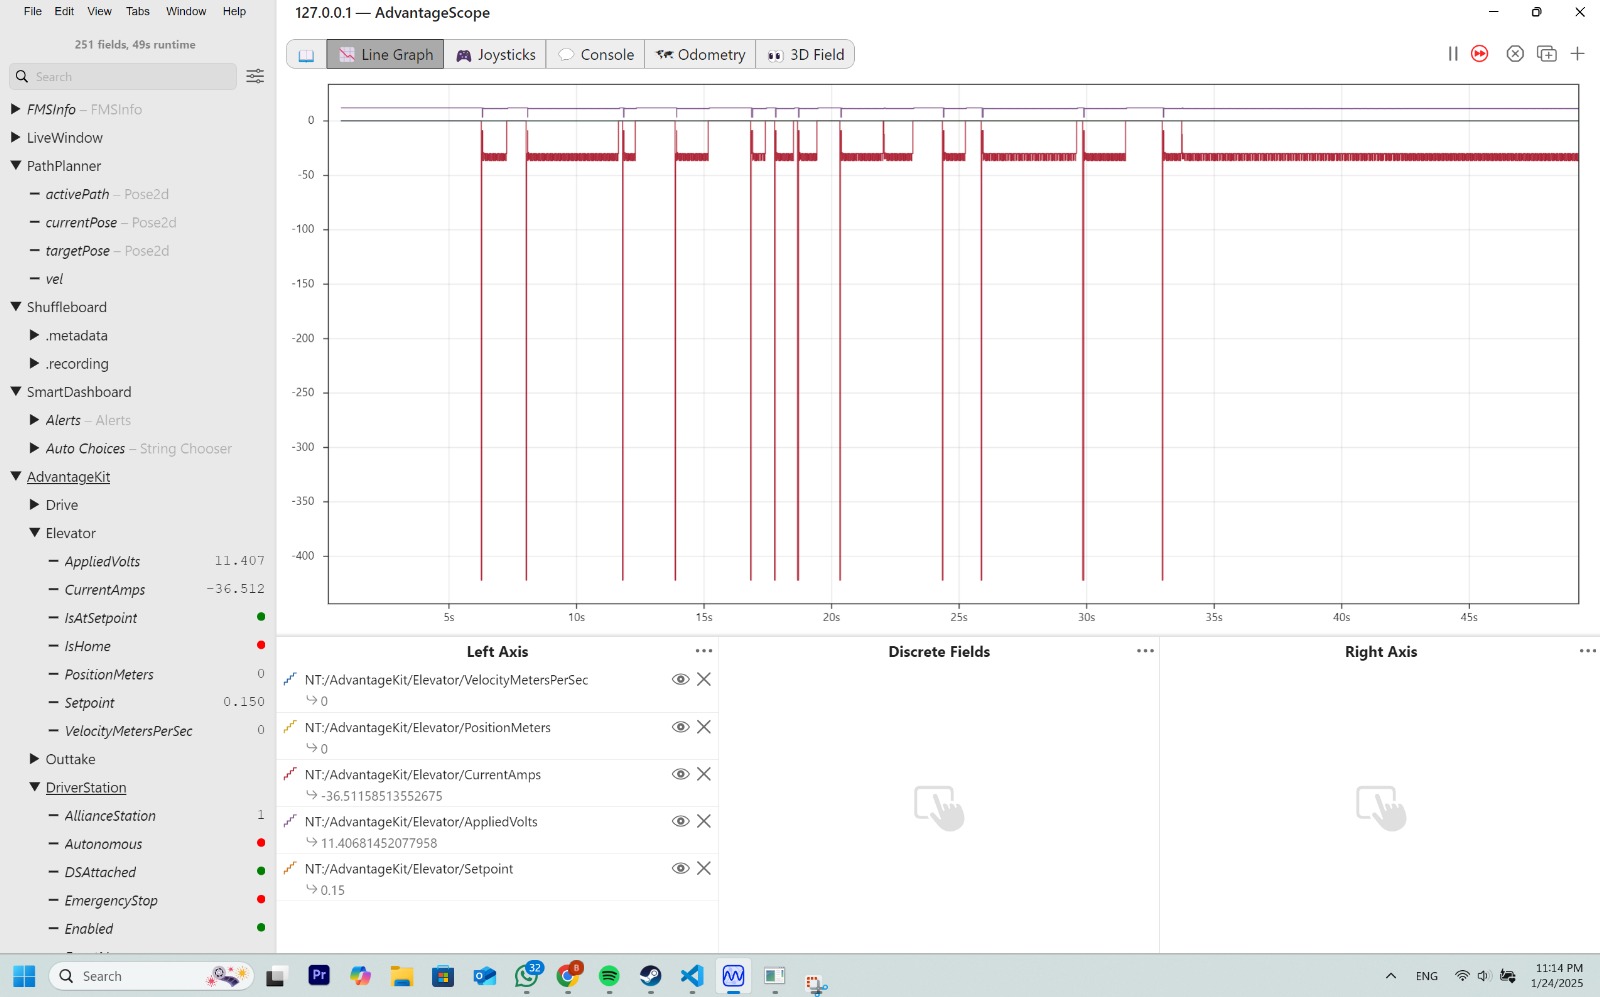The width and height of the screenshot is (1600, 997).
Task: Collapse the Shuffleboard tree node
Action: [16, 307]
